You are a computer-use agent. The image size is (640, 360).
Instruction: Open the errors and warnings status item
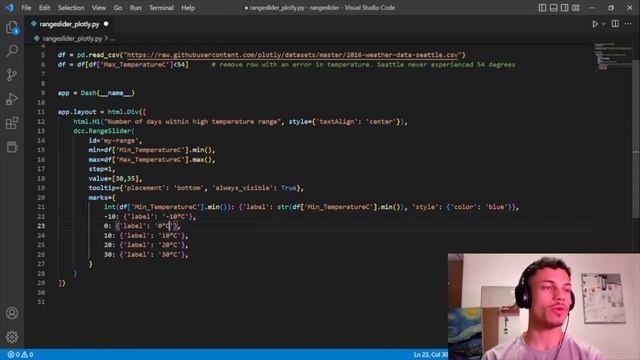(20, 355)
